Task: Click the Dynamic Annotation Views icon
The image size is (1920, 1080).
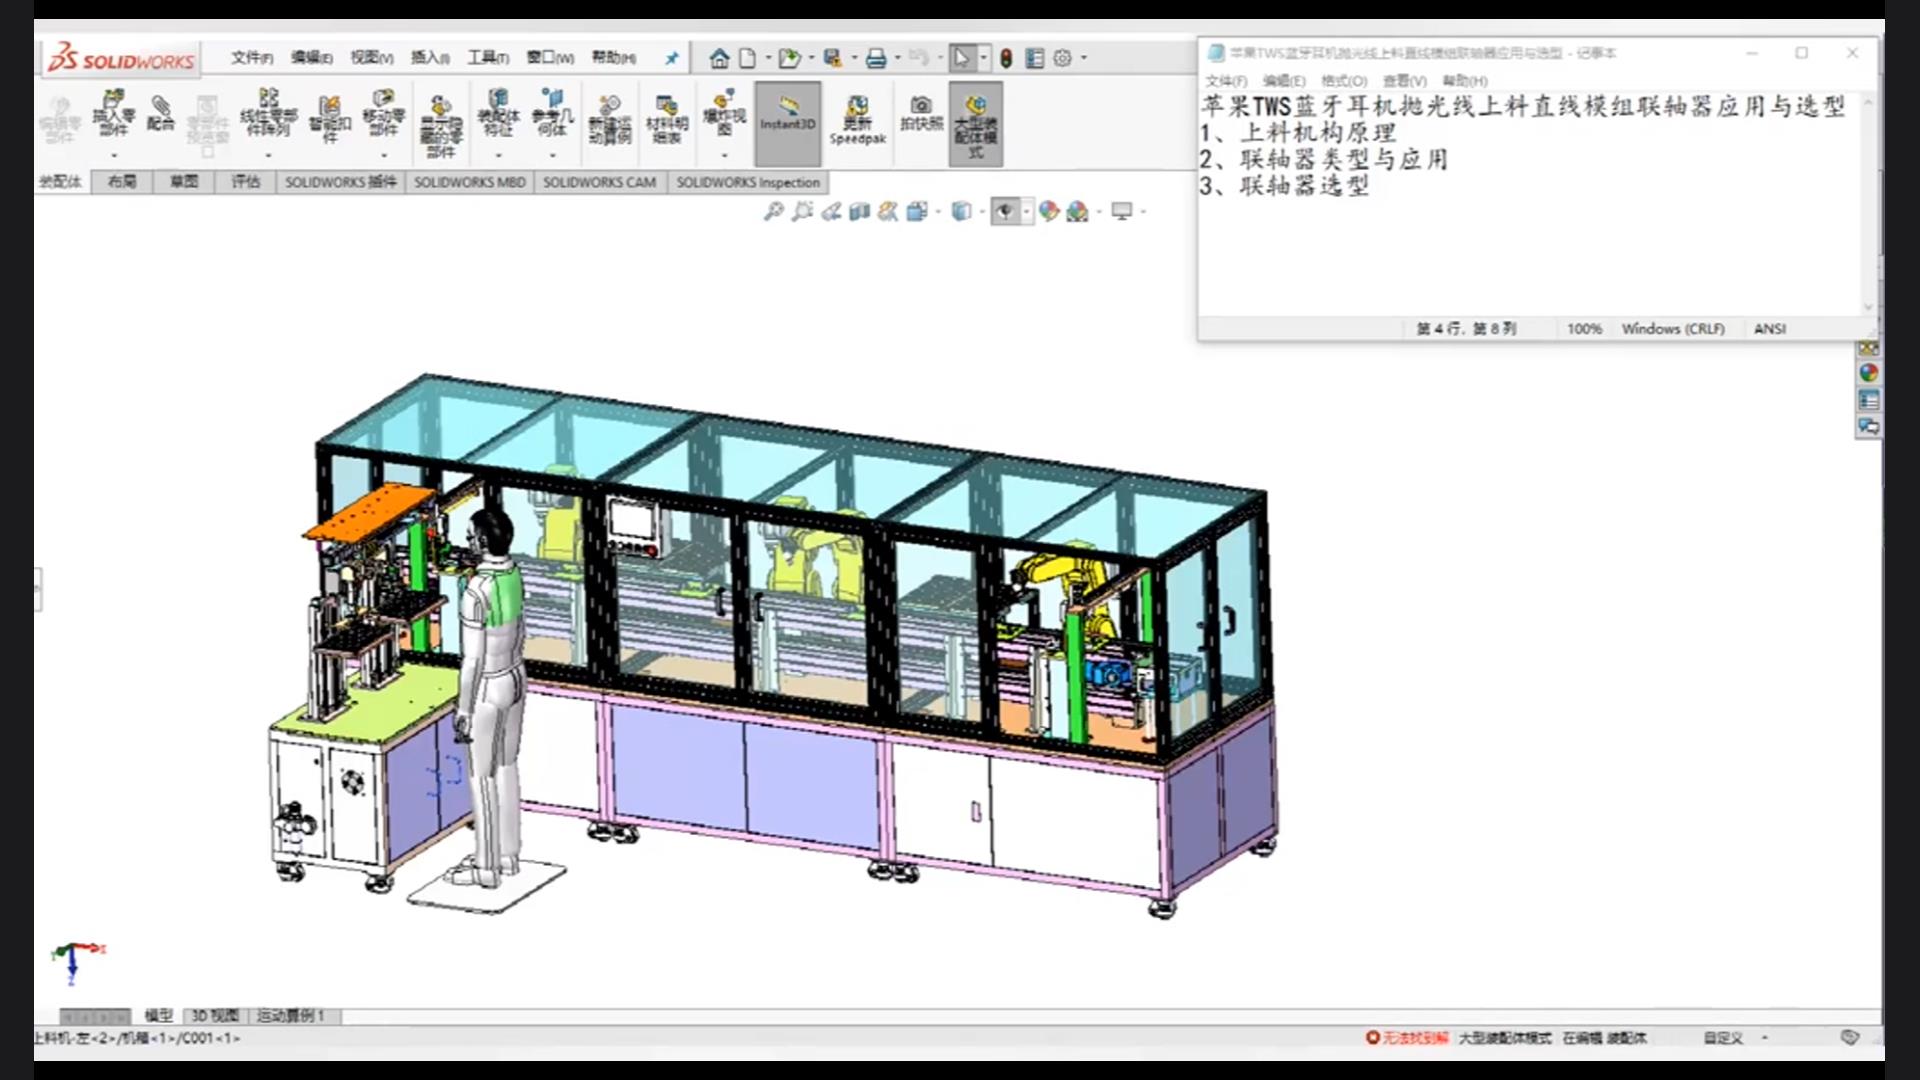Action: 887,211
